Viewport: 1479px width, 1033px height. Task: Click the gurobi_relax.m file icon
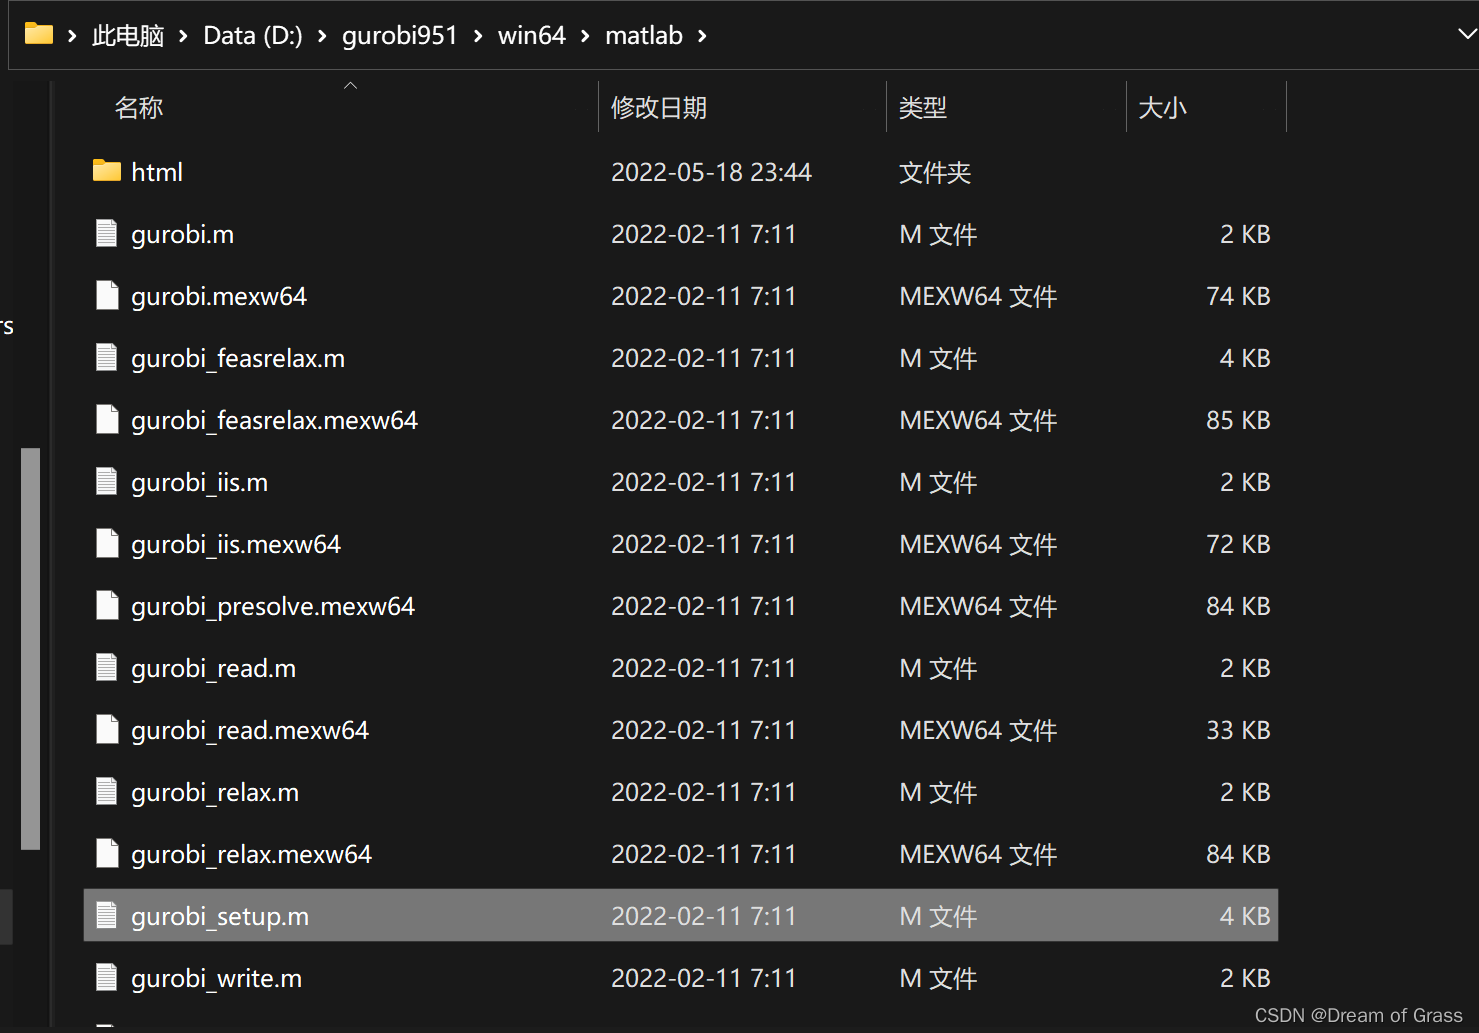coord(107,791)
